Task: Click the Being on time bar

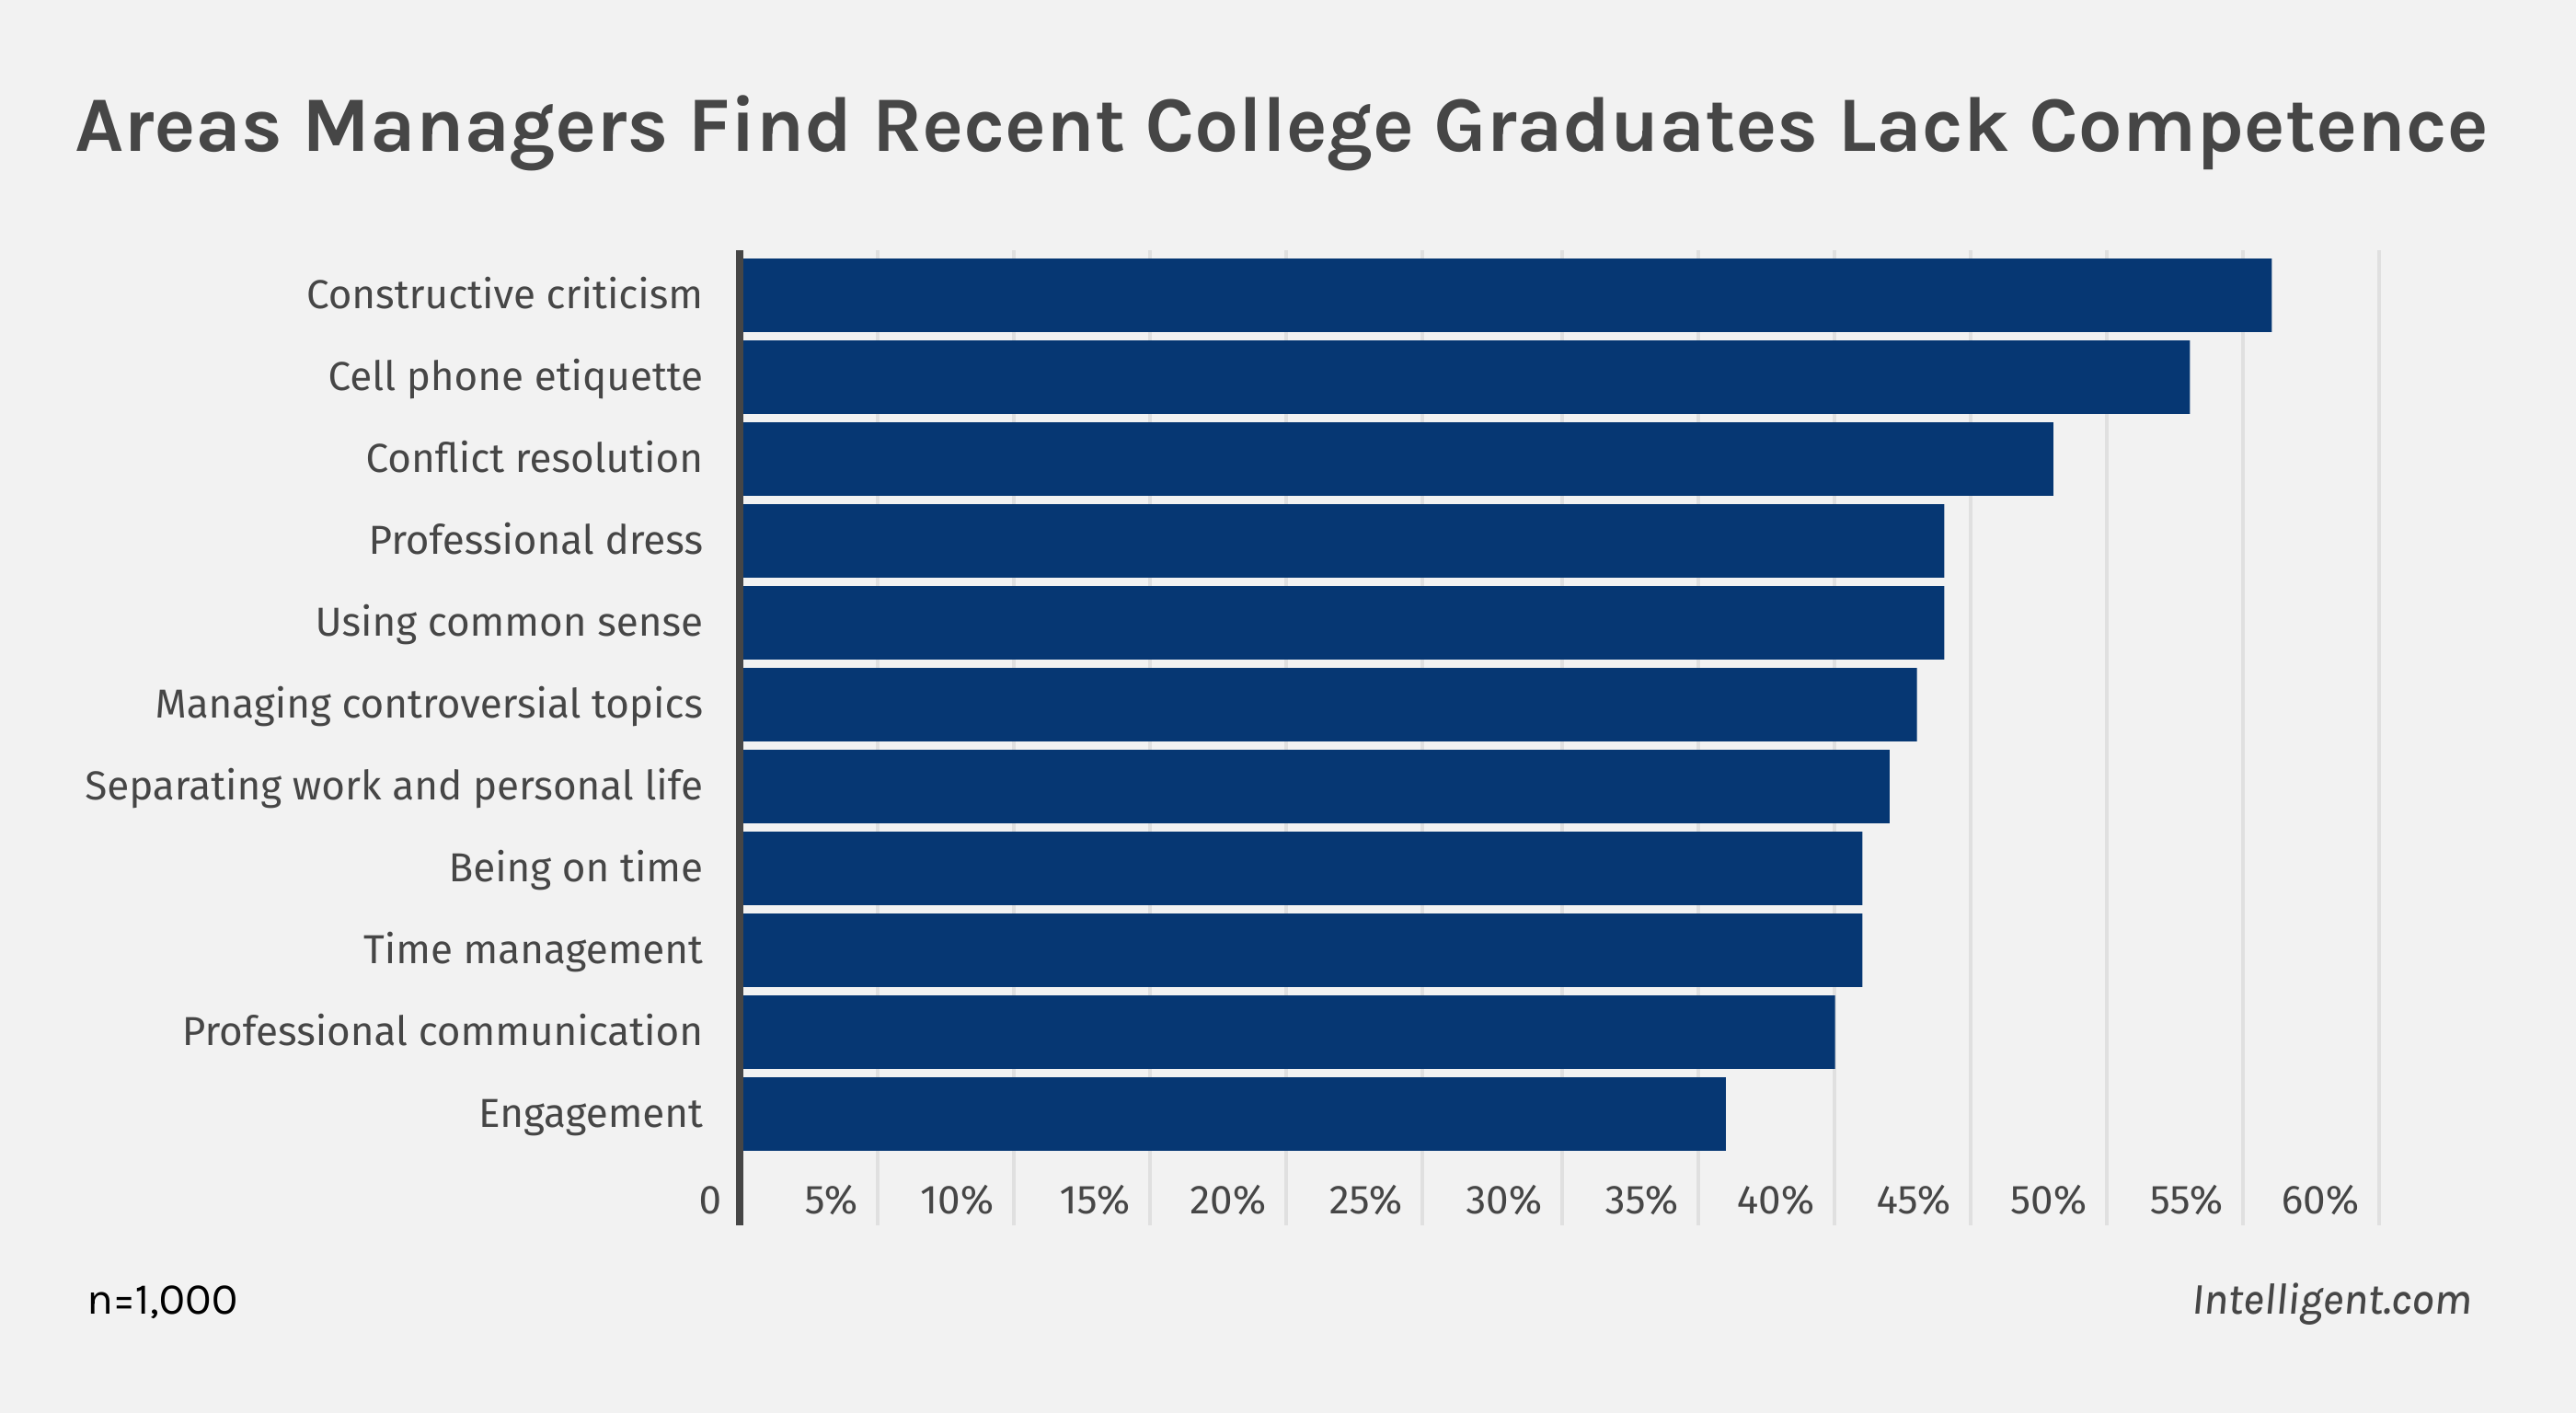Action: [1302, 868]
